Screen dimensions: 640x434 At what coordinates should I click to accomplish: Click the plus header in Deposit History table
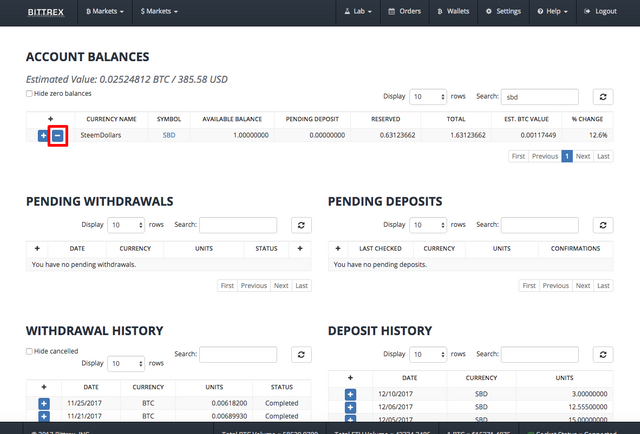point(350,378)
